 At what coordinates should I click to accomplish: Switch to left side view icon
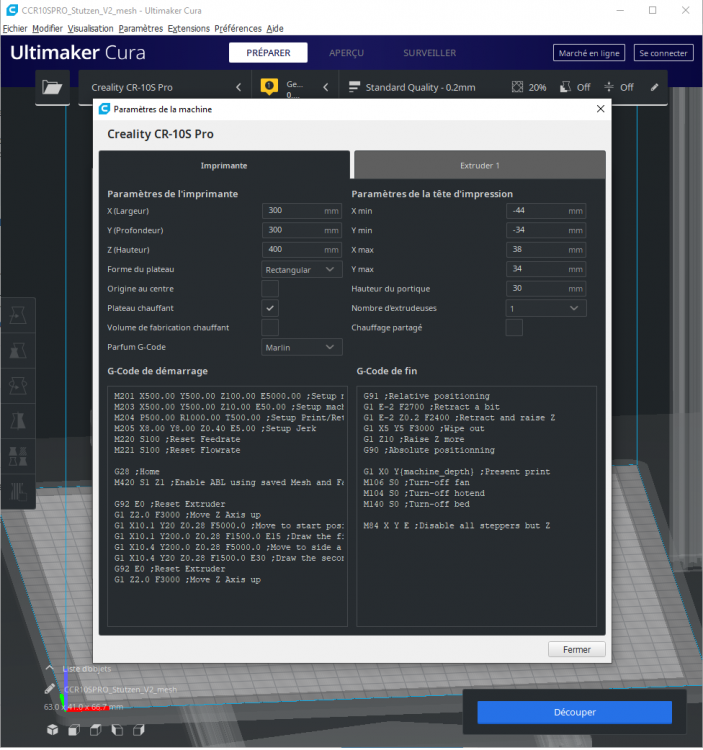tap(117, 729)
